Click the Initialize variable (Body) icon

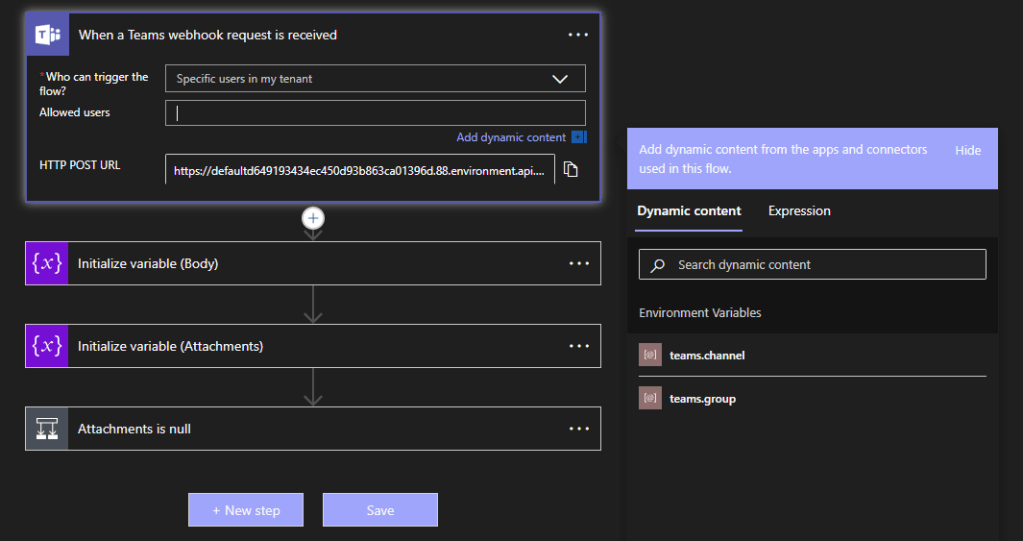47,264
